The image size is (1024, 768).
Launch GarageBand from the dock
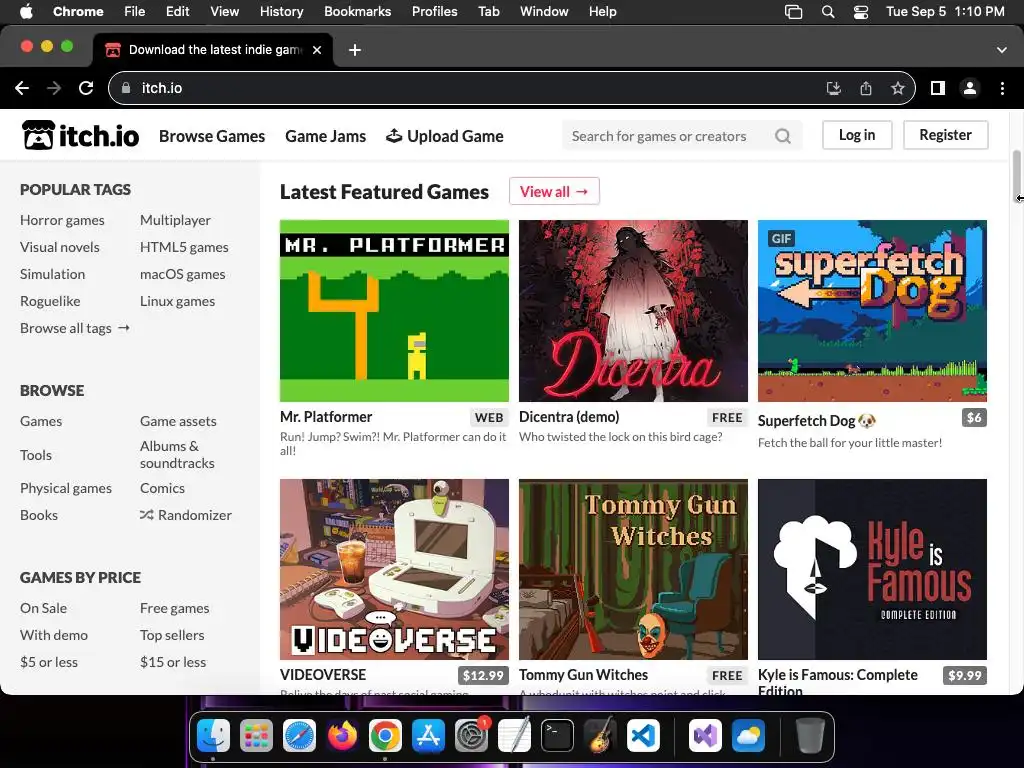pos(600,736)
